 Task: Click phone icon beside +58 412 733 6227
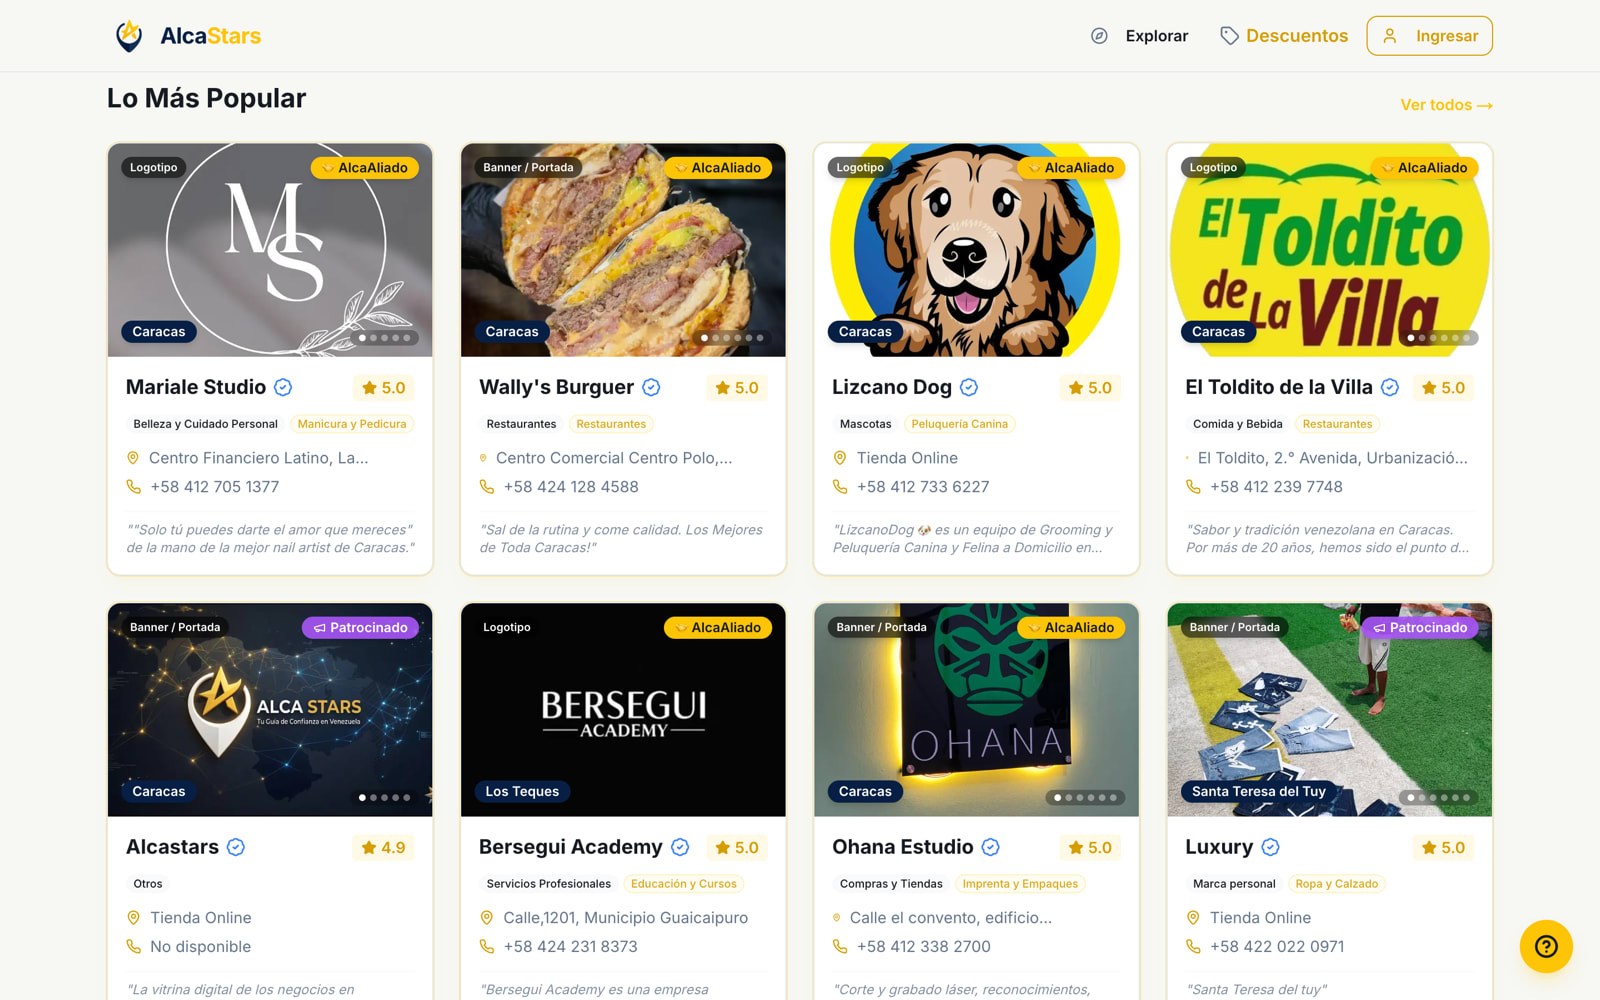(840, 487)
